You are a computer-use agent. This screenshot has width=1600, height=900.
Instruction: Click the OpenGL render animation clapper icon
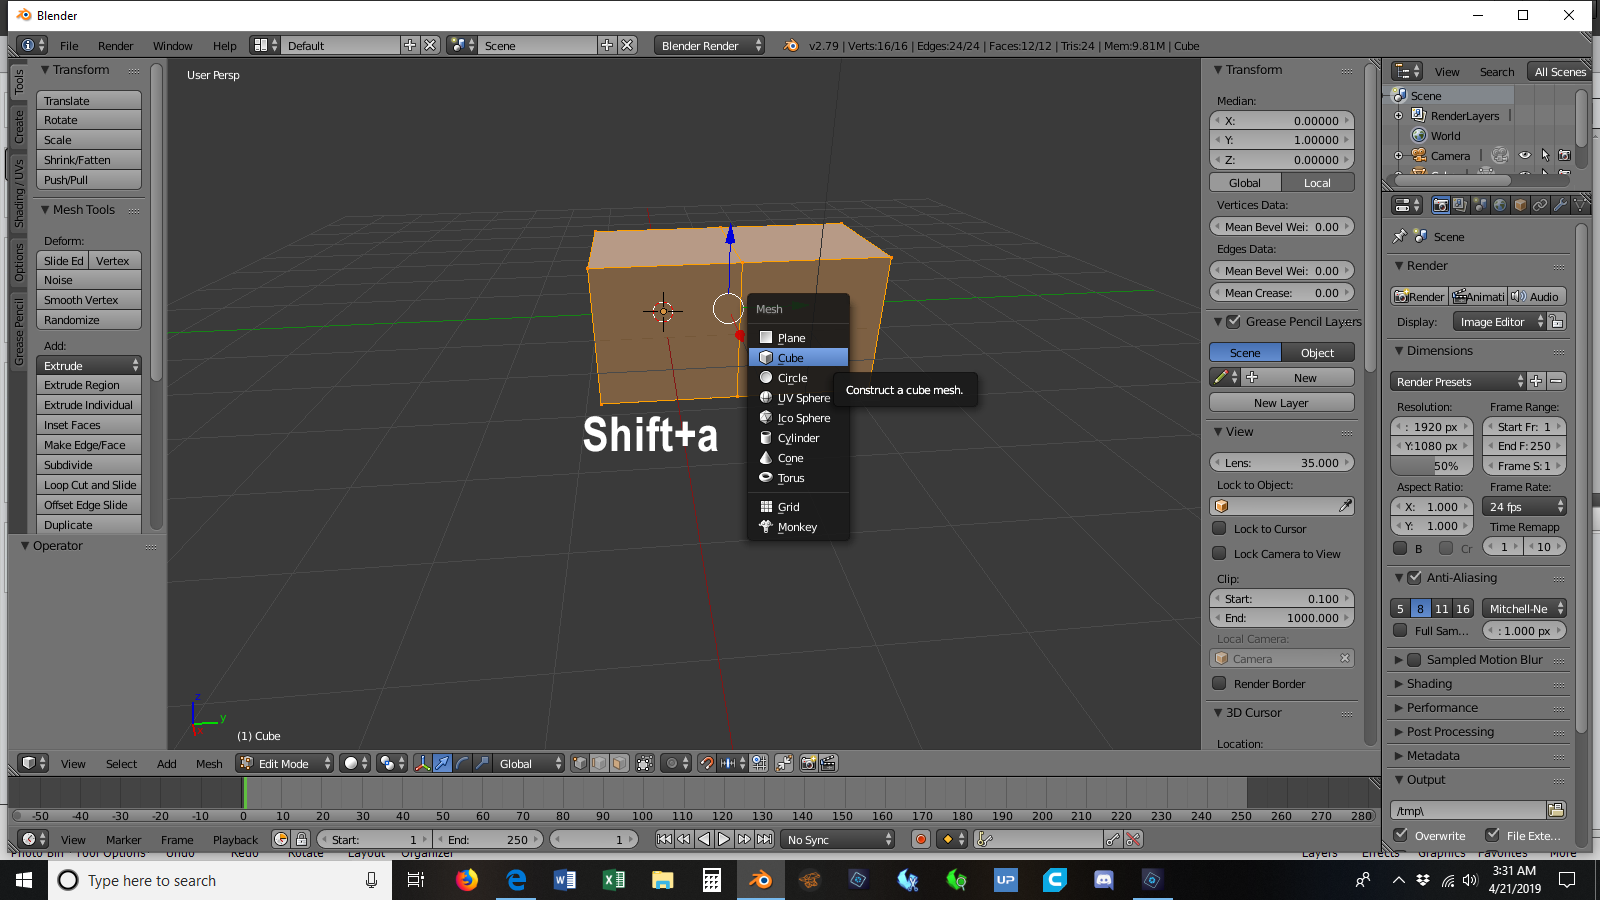coord(828,763)
